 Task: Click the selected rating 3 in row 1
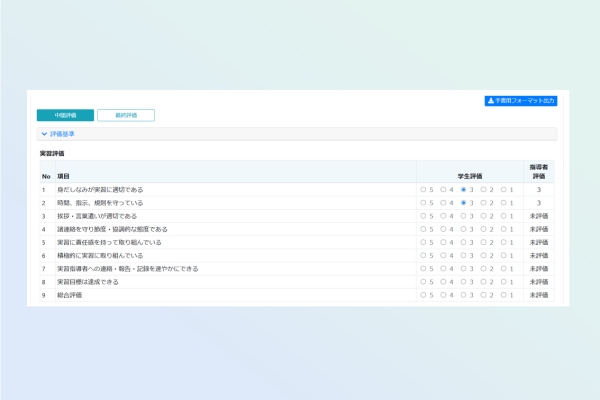coord(463,189)
